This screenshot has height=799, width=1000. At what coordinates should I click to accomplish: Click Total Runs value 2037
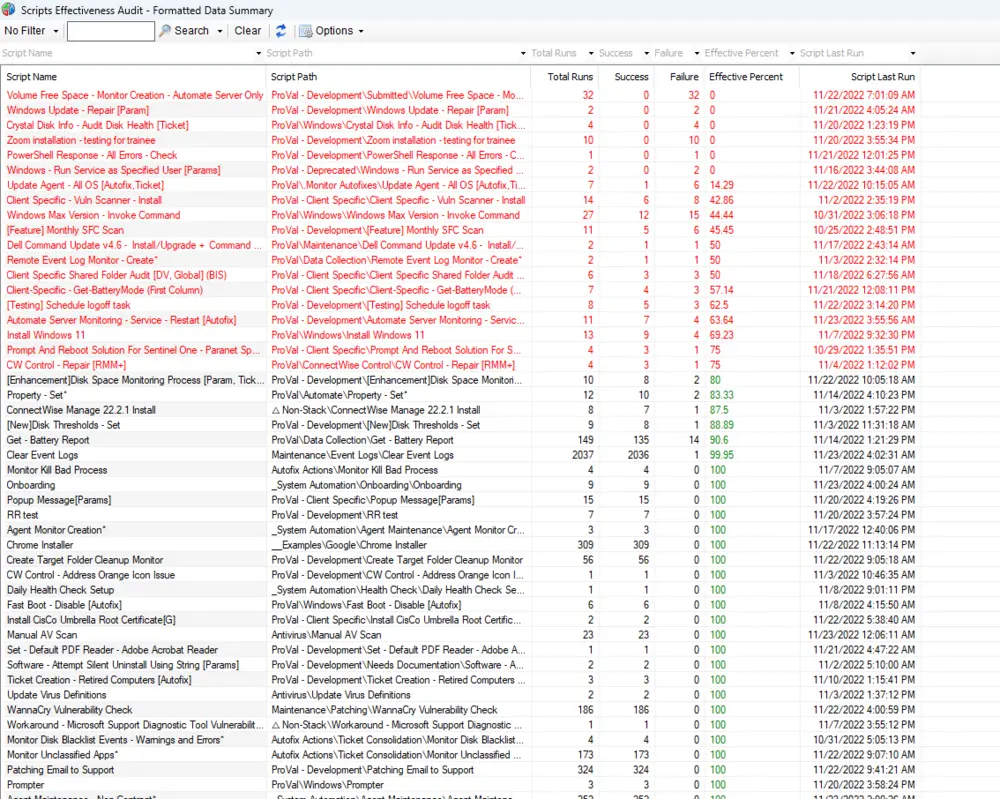click(582, 455)
